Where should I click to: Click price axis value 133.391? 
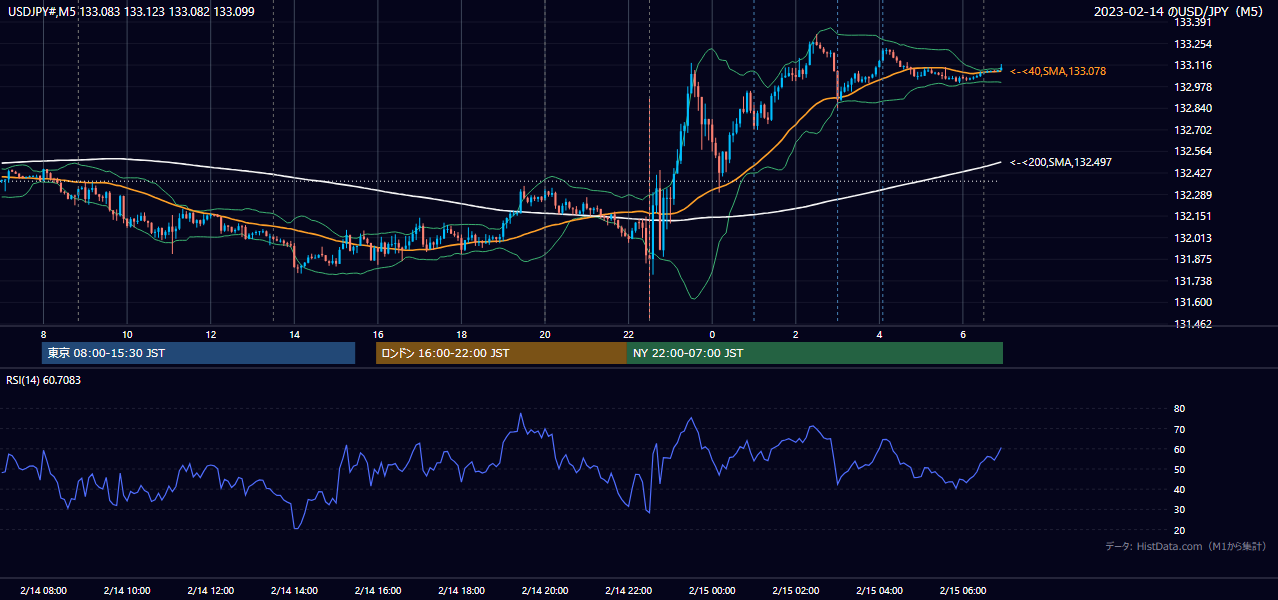pyautogui.click(x=1193, y=22)
